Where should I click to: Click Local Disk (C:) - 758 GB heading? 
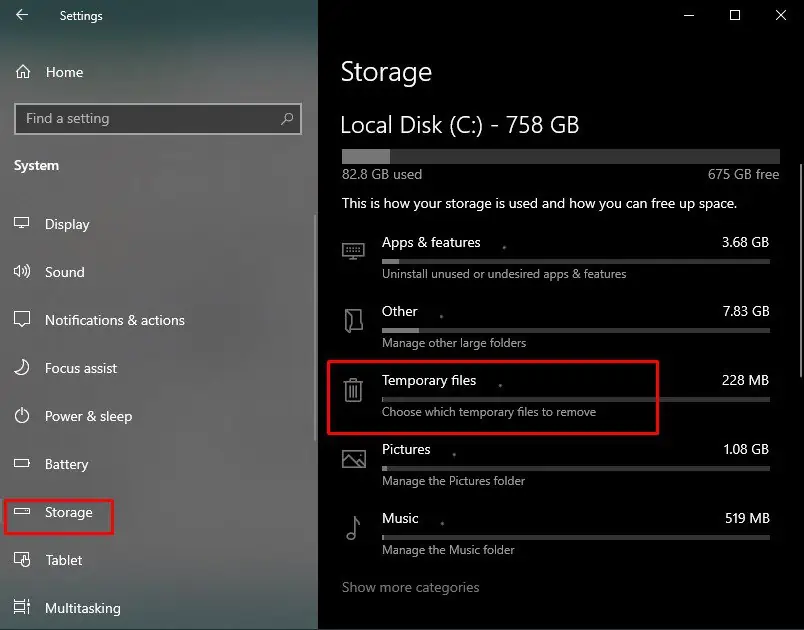coord(459,125)
